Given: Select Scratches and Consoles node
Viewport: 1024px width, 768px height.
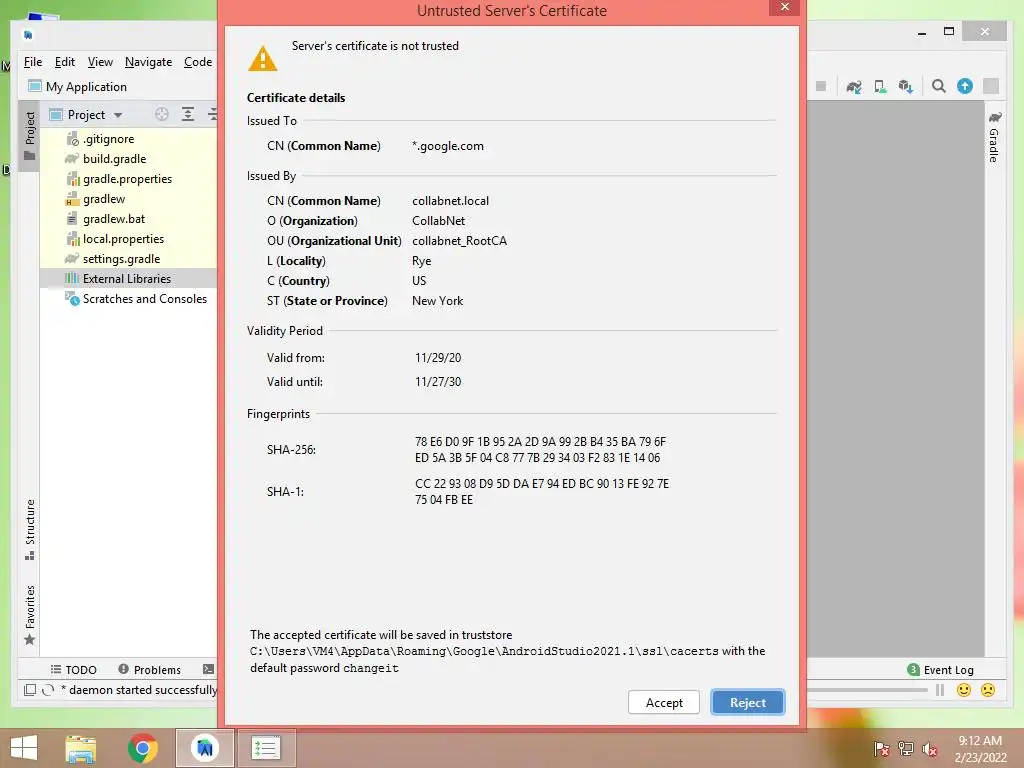Looking at the screenshot, I should click(x=144, y=299).
